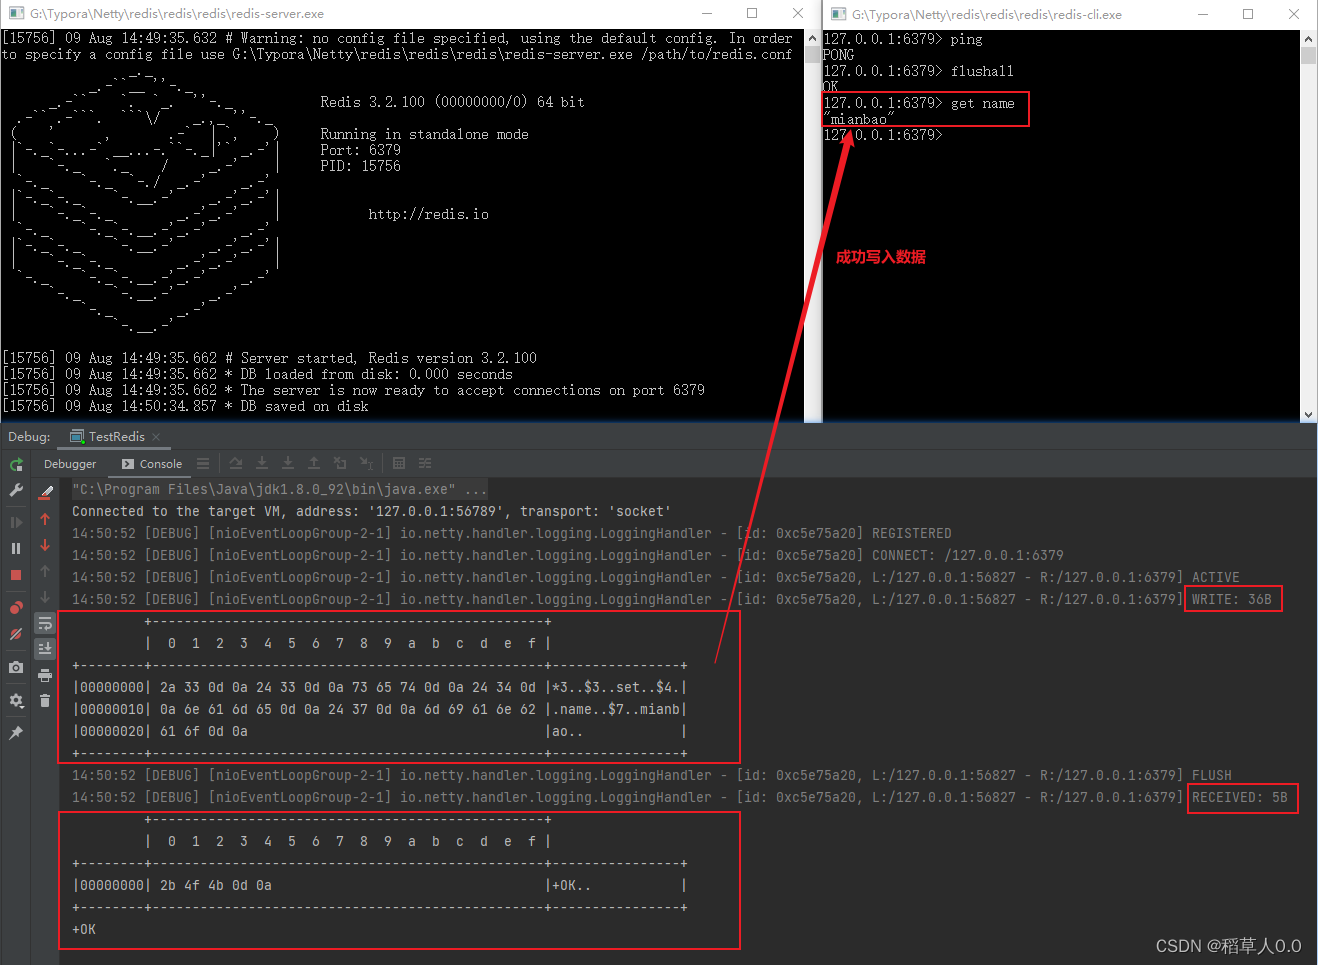The width and height of the screenshot is (1318, 965).
Task: Click the redis-cli scrollbar thumb
Action: (x=1309, y=55)
